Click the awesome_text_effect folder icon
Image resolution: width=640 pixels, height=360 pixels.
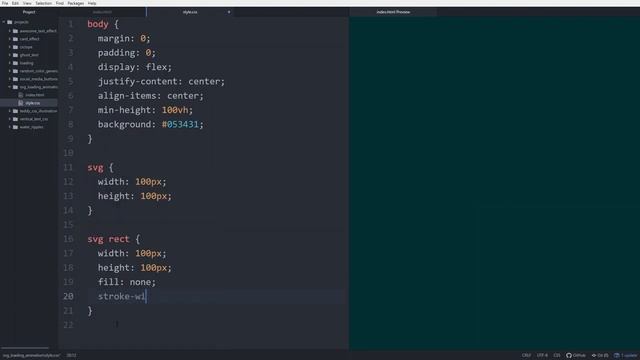(16, 31)
